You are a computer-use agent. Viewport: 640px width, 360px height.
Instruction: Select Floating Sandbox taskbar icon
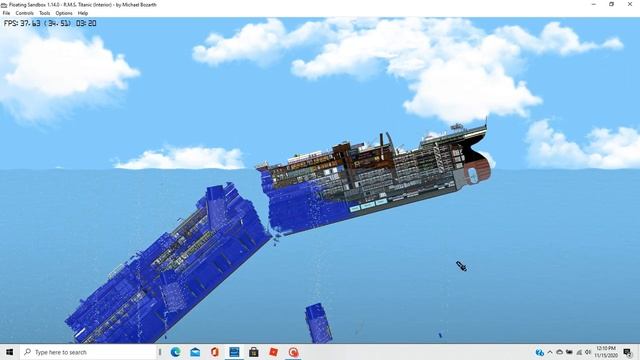tap(234, 352)
